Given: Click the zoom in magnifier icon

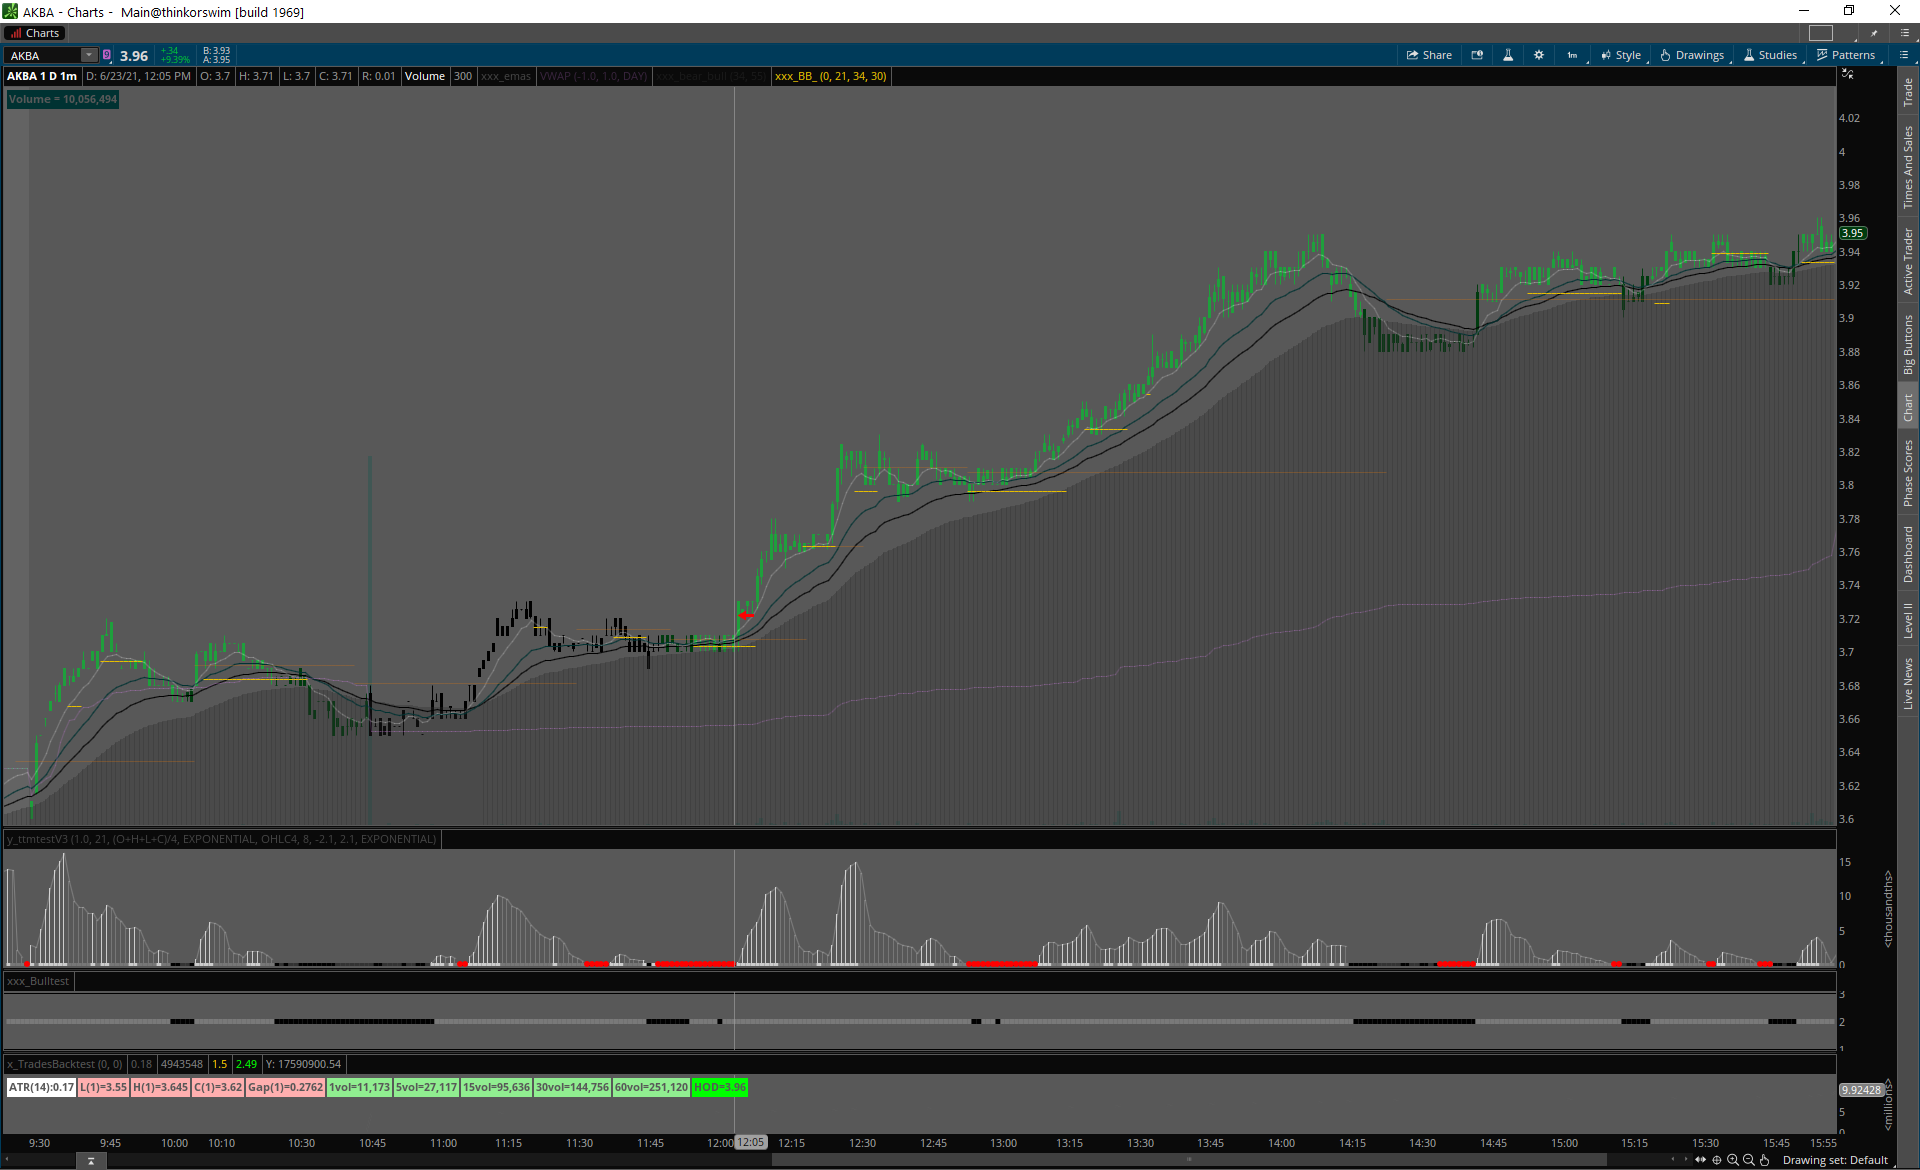Looking at the screenshot, I should [x=1733, y=1160].
